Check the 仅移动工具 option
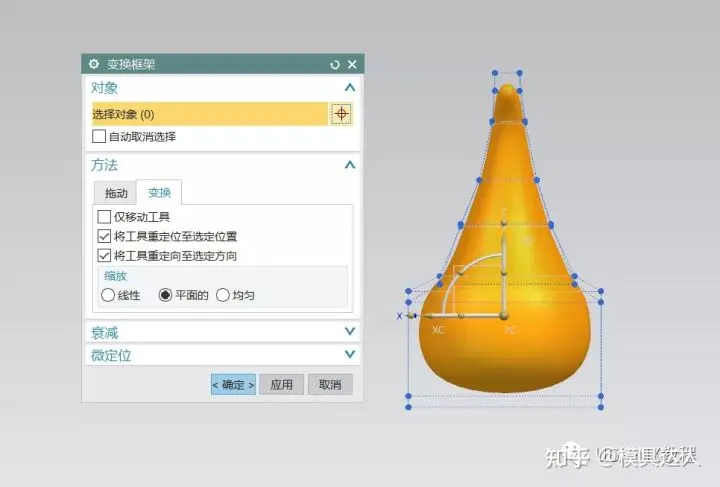 pos(104,217)
